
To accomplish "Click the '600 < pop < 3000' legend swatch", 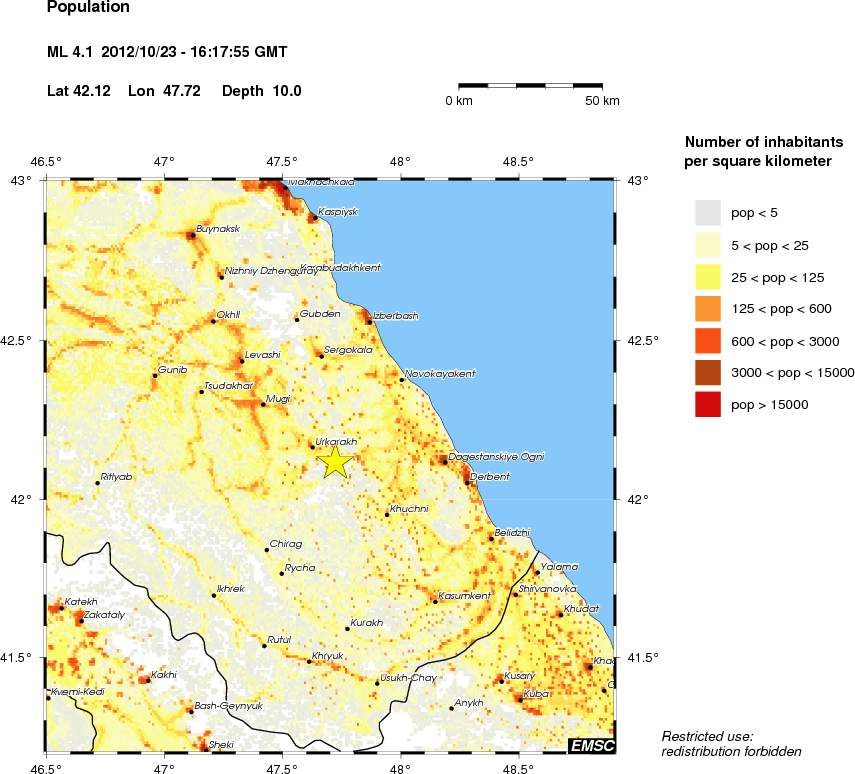I will (708, 341).
